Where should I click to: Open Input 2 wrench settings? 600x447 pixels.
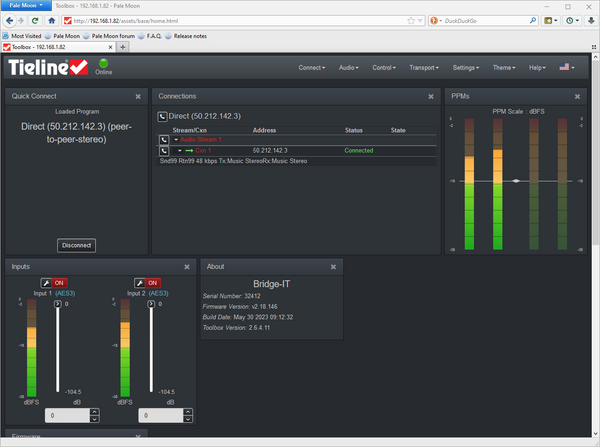137,283
